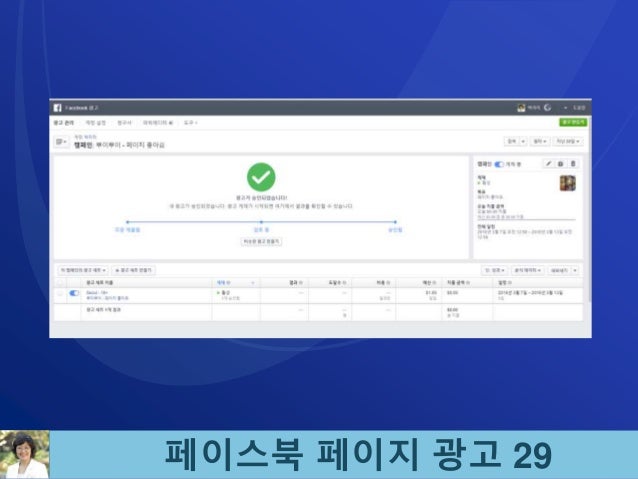Click the large green approval checkmark
The height and width of the screenshot is (479, 638).
pos(261,177)
